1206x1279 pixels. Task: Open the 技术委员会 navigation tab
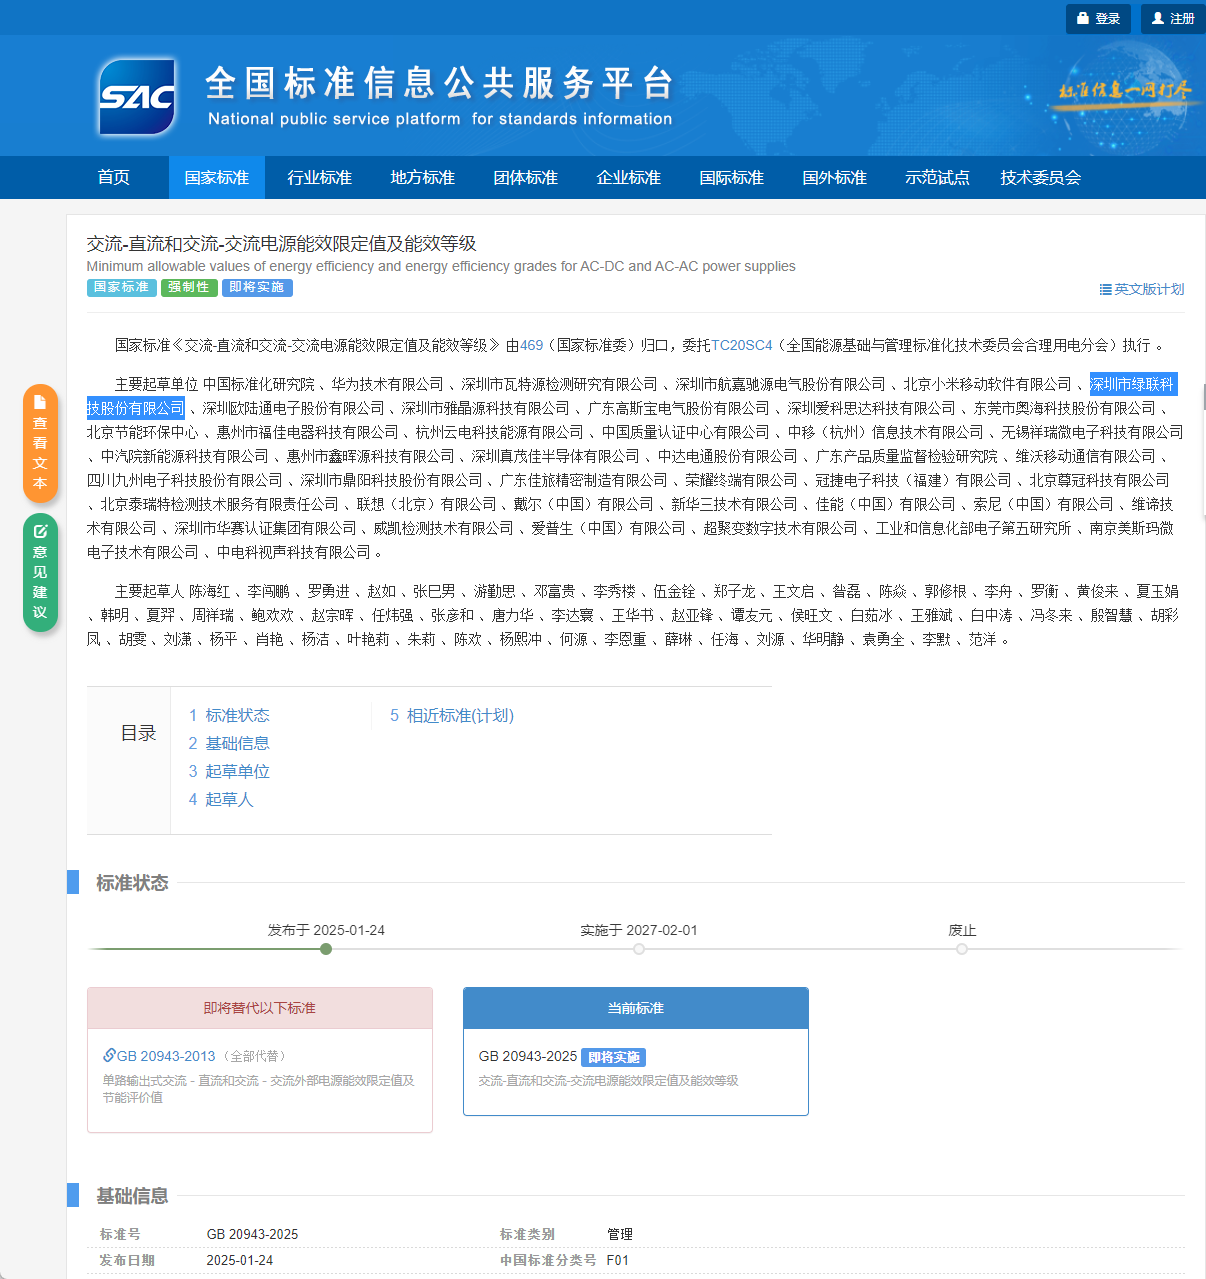pos(1040,177)
